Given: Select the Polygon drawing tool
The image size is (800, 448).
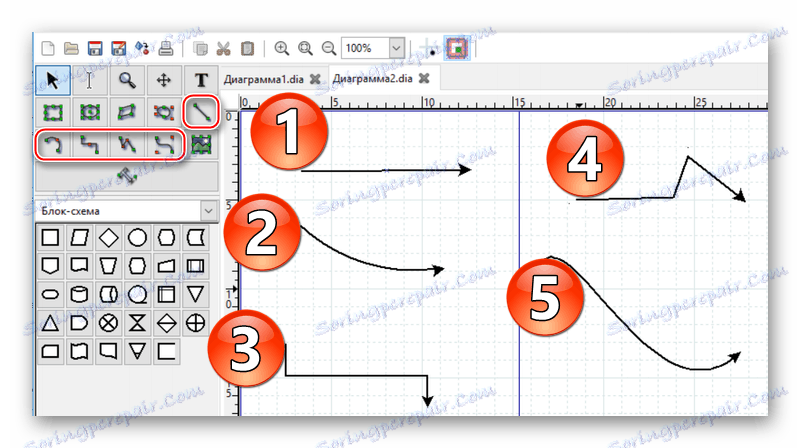Looking at the screenshot, I should click(127, 112).
